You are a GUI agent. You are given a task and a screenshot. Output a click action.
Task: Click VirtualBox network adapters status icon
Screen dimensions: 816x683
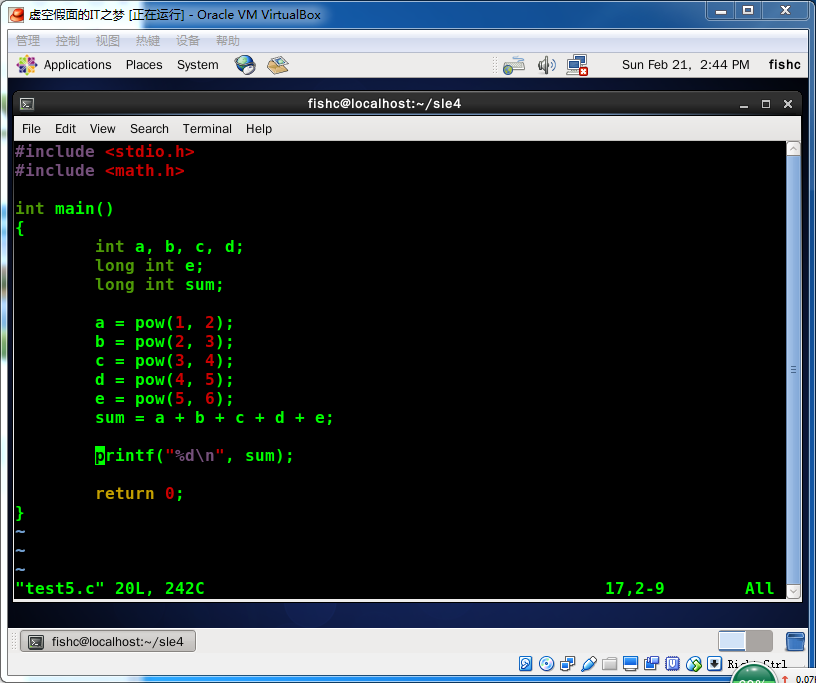(x=568, y=664)
